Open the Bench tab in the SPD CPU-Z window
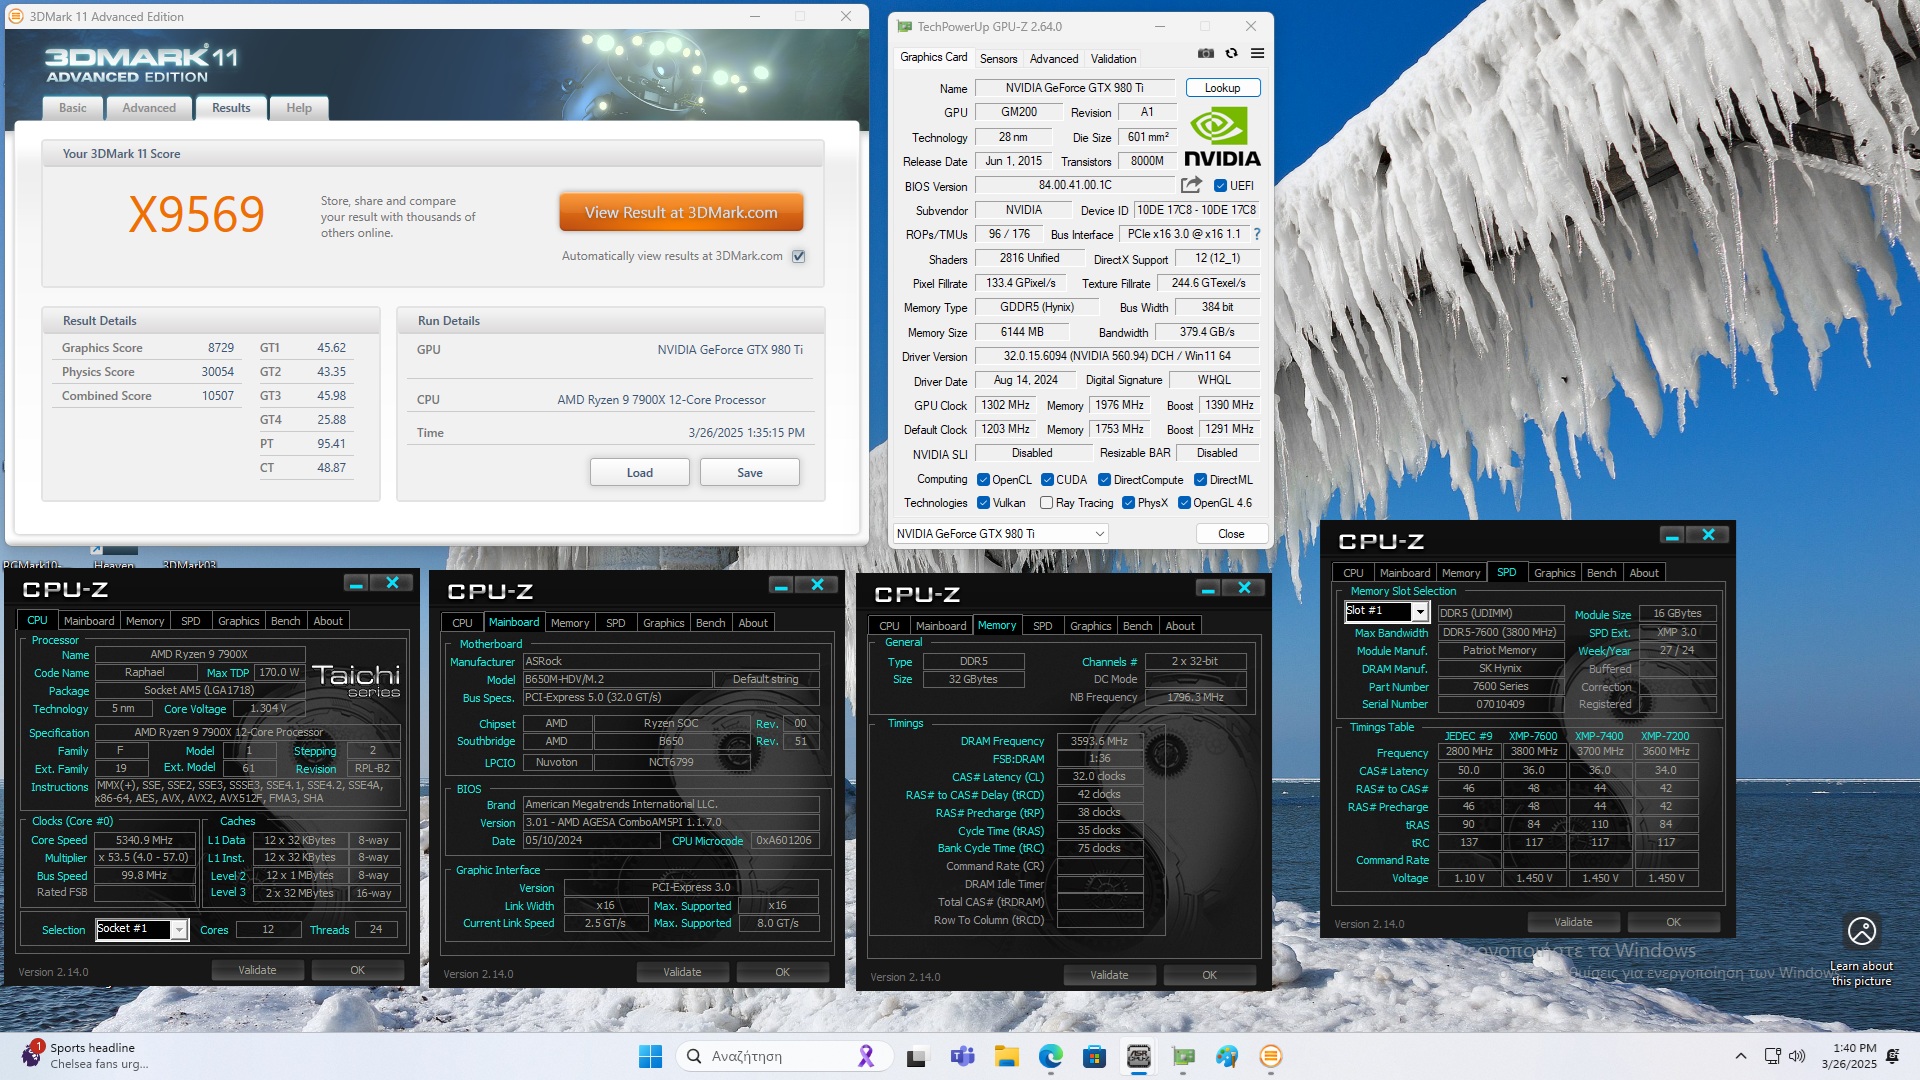The image size is (1920, 1080). pos(1601,573)
